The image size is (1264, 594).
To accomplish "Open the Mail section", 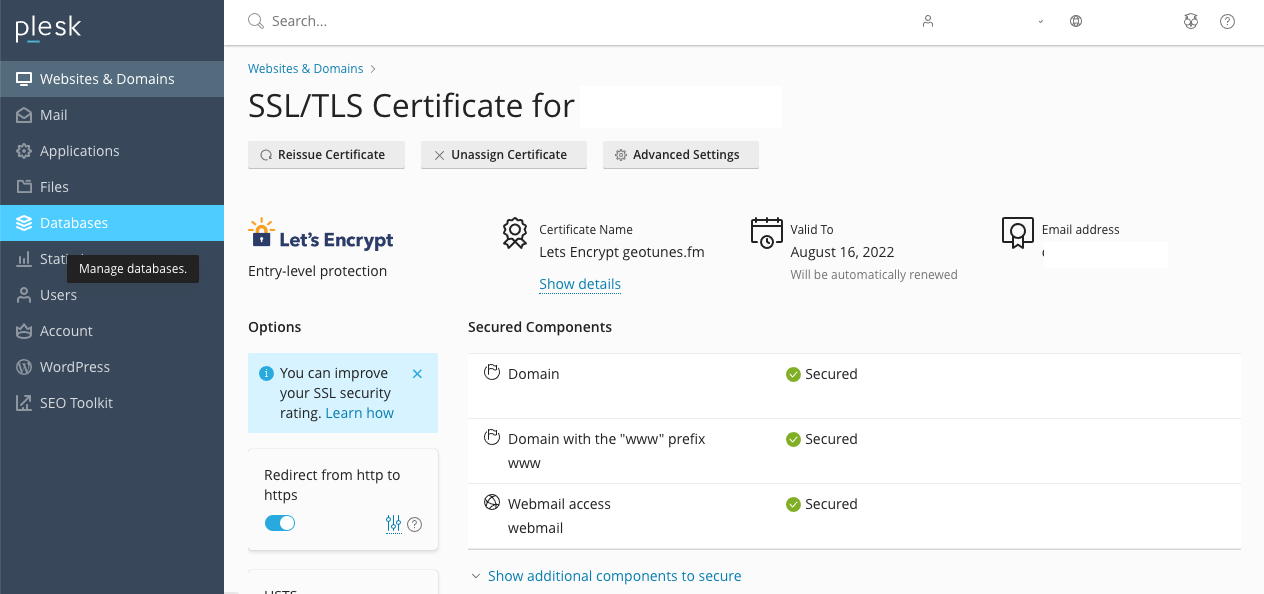I will (112, 115).
